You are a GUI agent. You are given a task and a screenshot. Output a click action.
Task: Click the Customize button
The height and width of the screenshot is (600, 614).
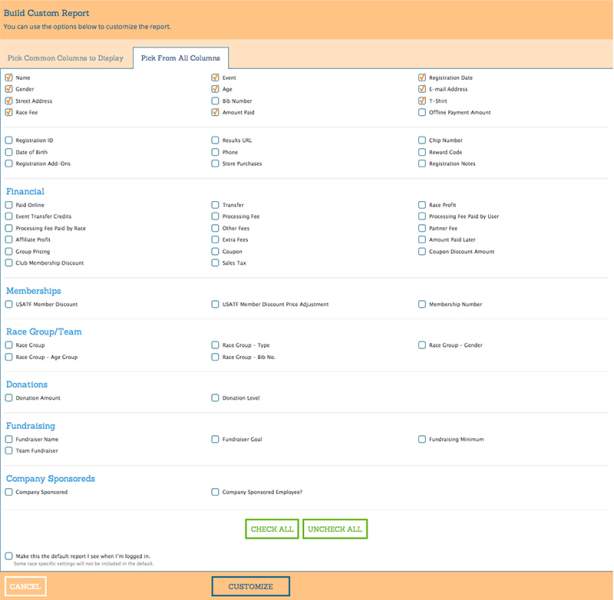pos(250,587)
